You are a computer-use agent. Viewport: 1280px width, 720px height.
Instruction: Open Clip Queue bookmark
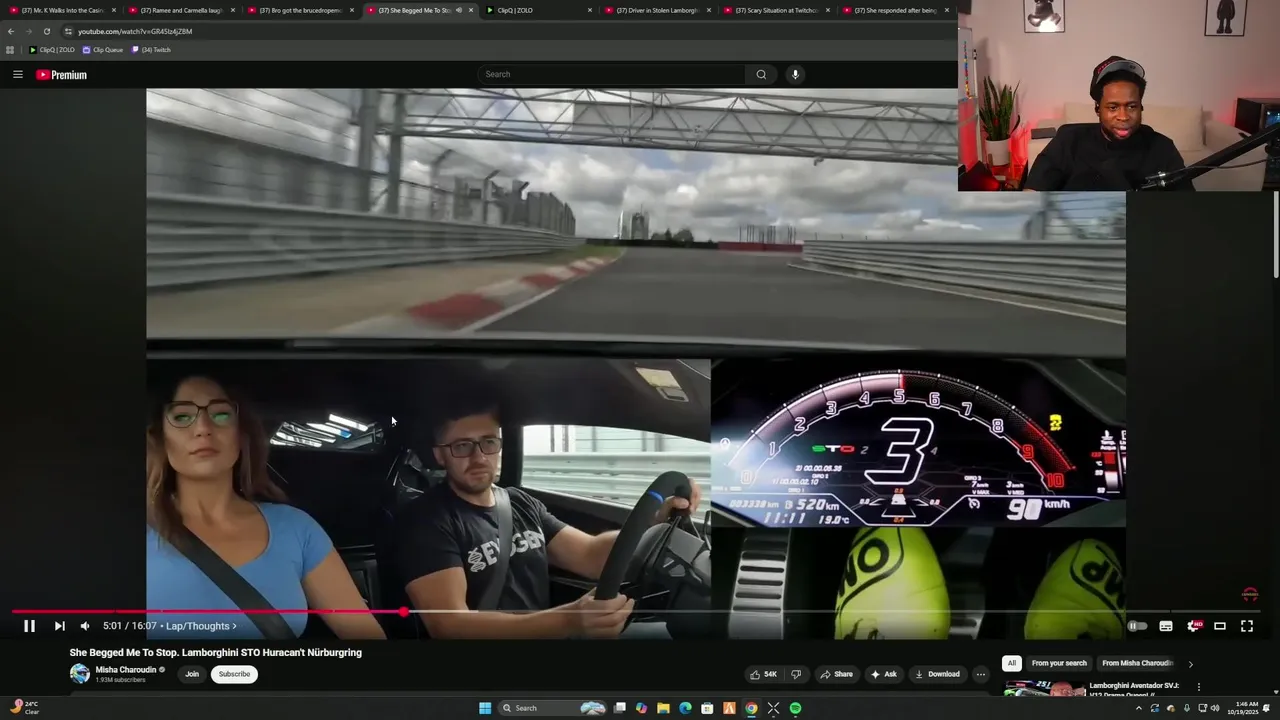point(103,50)
